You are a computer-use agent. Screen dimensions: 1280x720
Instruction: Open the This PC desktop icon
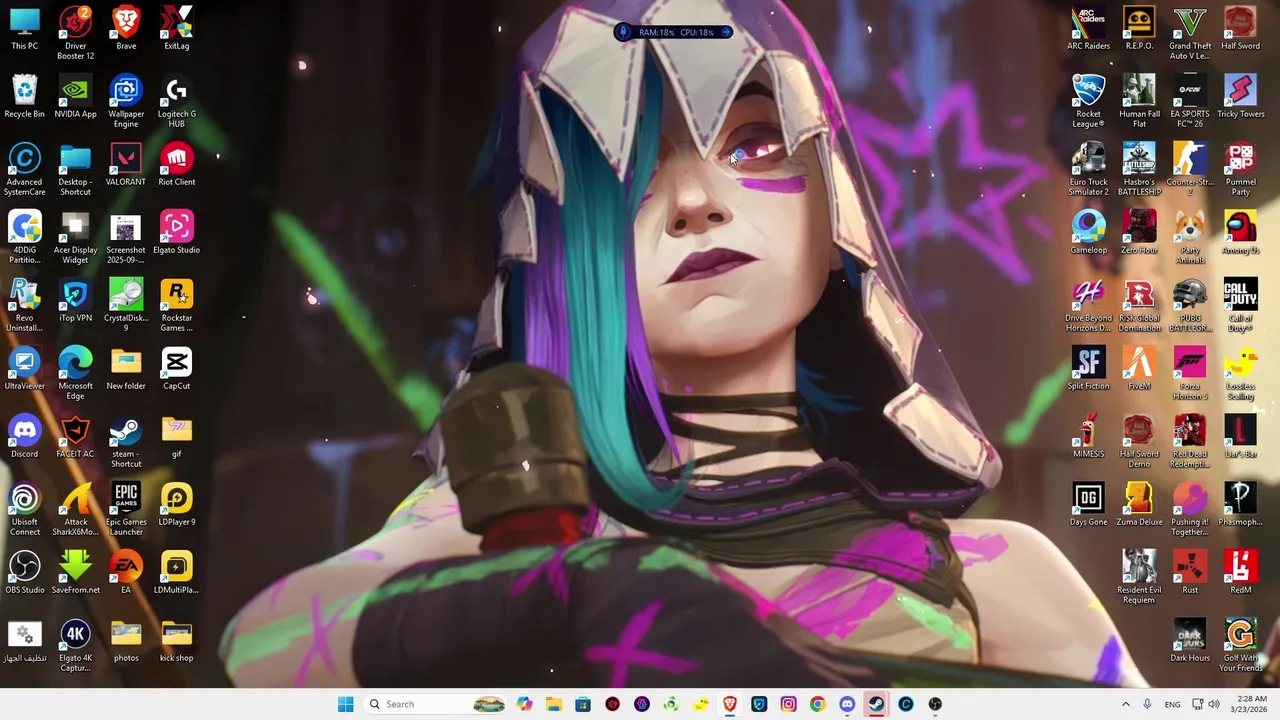(x=25, y=28)
